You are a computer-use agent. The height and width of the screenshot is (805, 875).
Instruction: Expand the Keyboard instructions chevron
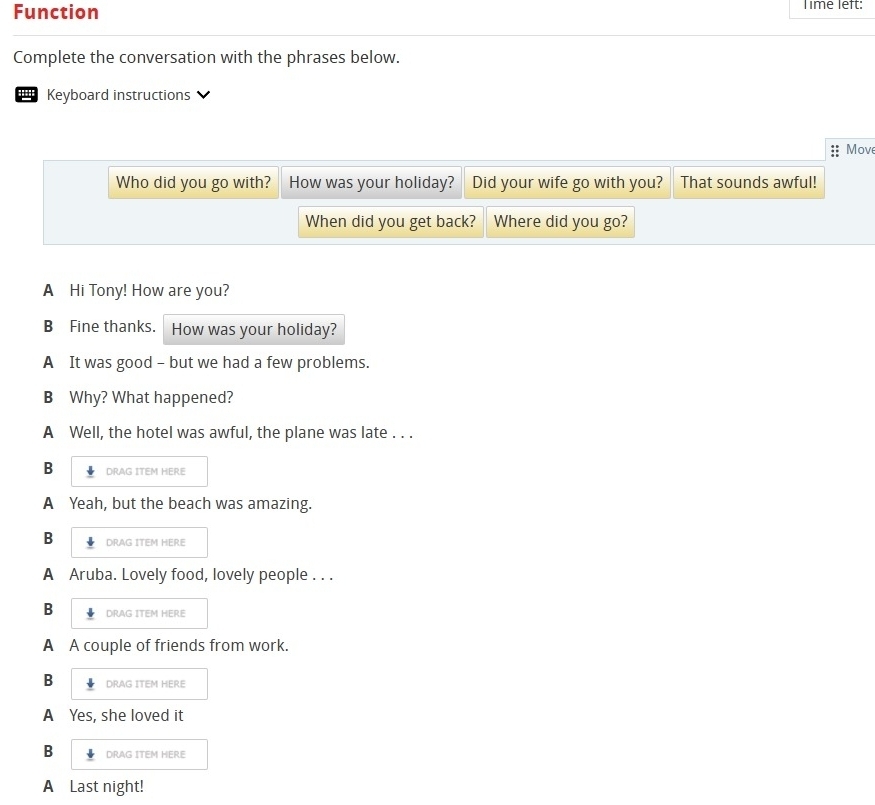tap(204, 95)
